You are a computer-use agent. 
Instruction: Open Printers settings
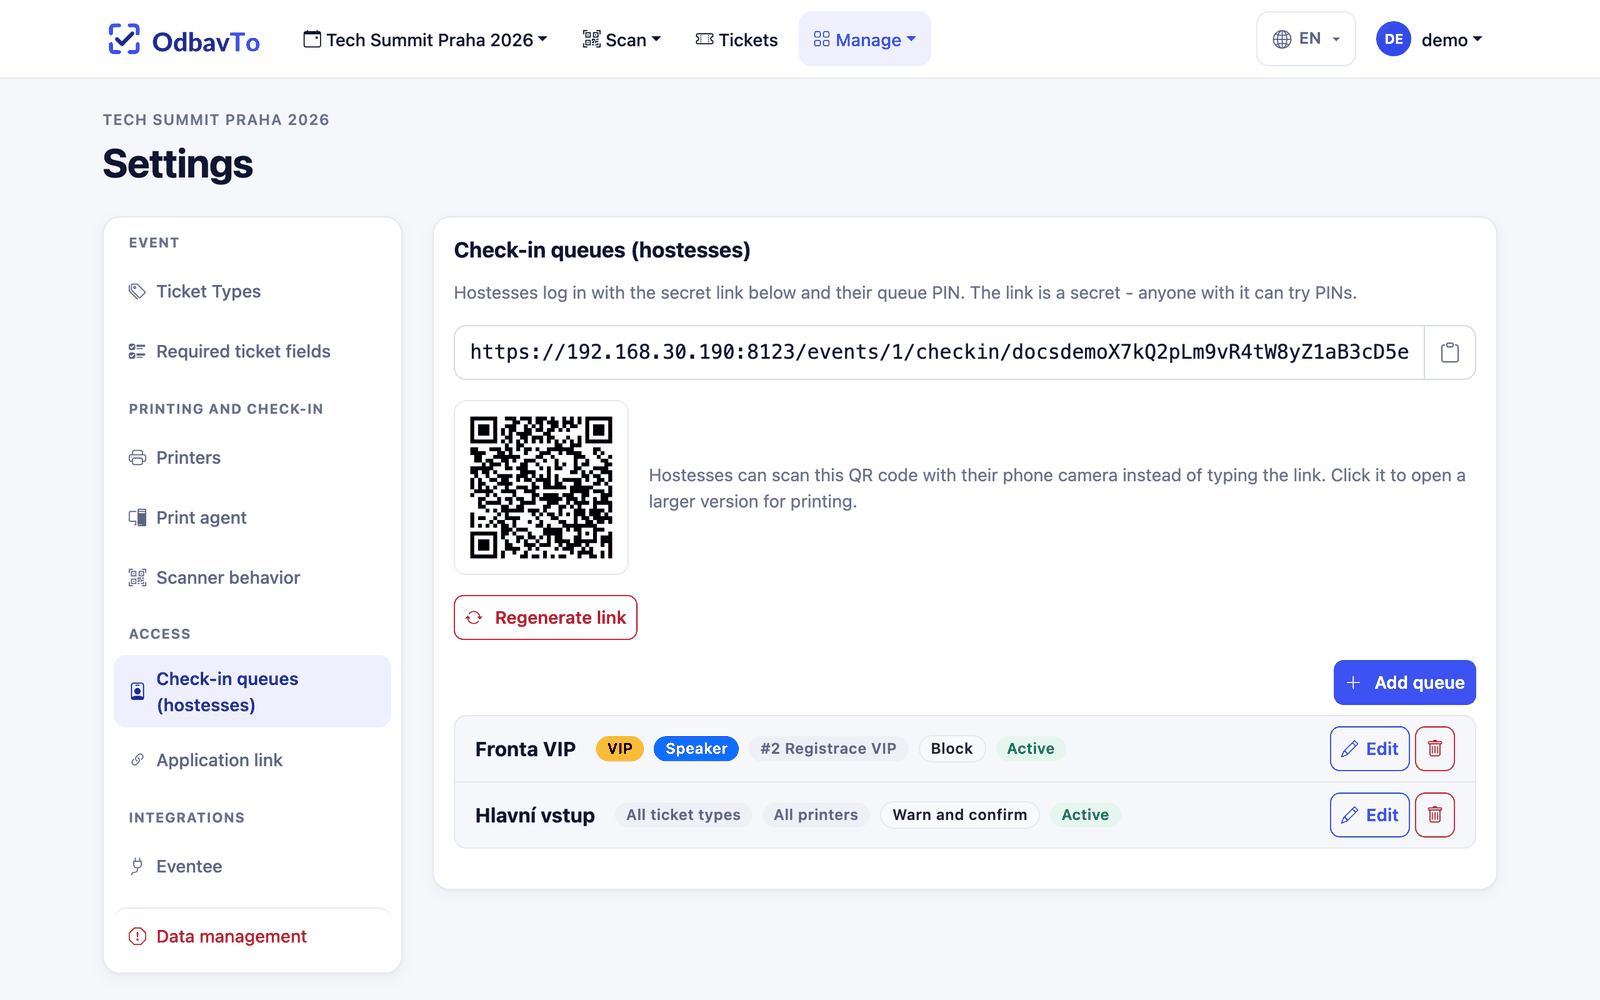pyautogui.click(x=252, y=457)
